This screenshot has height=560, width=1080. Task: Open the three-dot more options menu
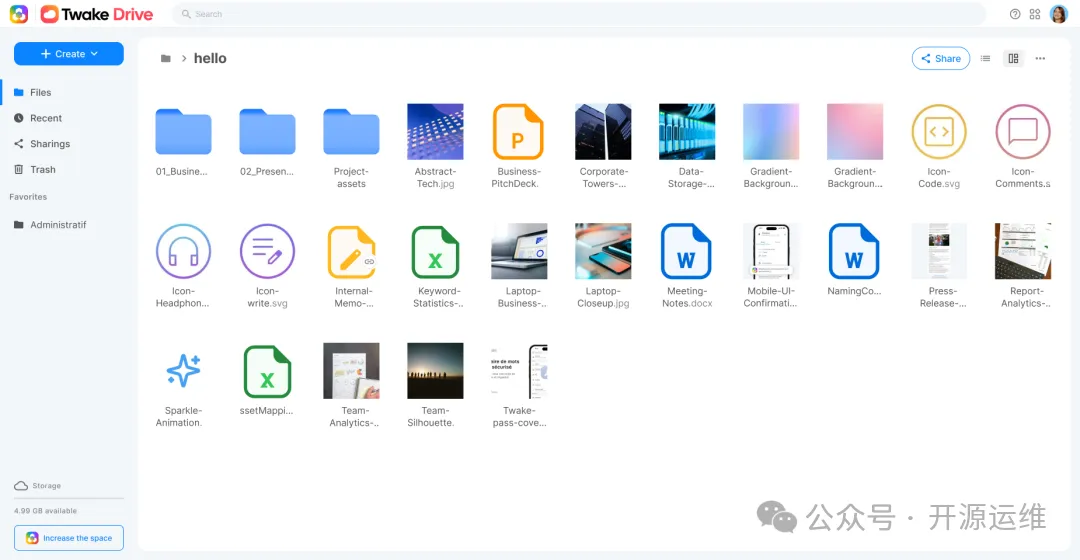click(1040, 59)
